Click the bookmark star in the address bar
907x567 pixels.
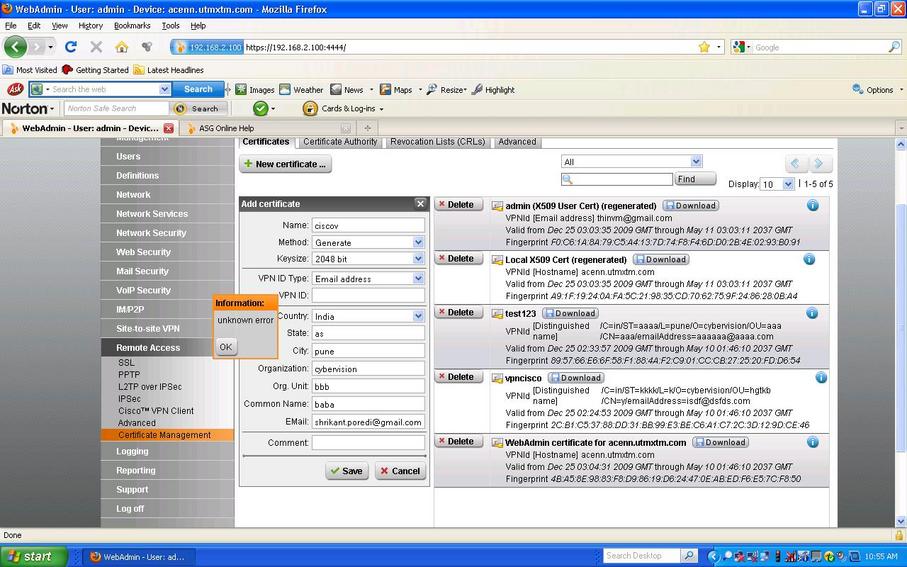click(704, 47)
